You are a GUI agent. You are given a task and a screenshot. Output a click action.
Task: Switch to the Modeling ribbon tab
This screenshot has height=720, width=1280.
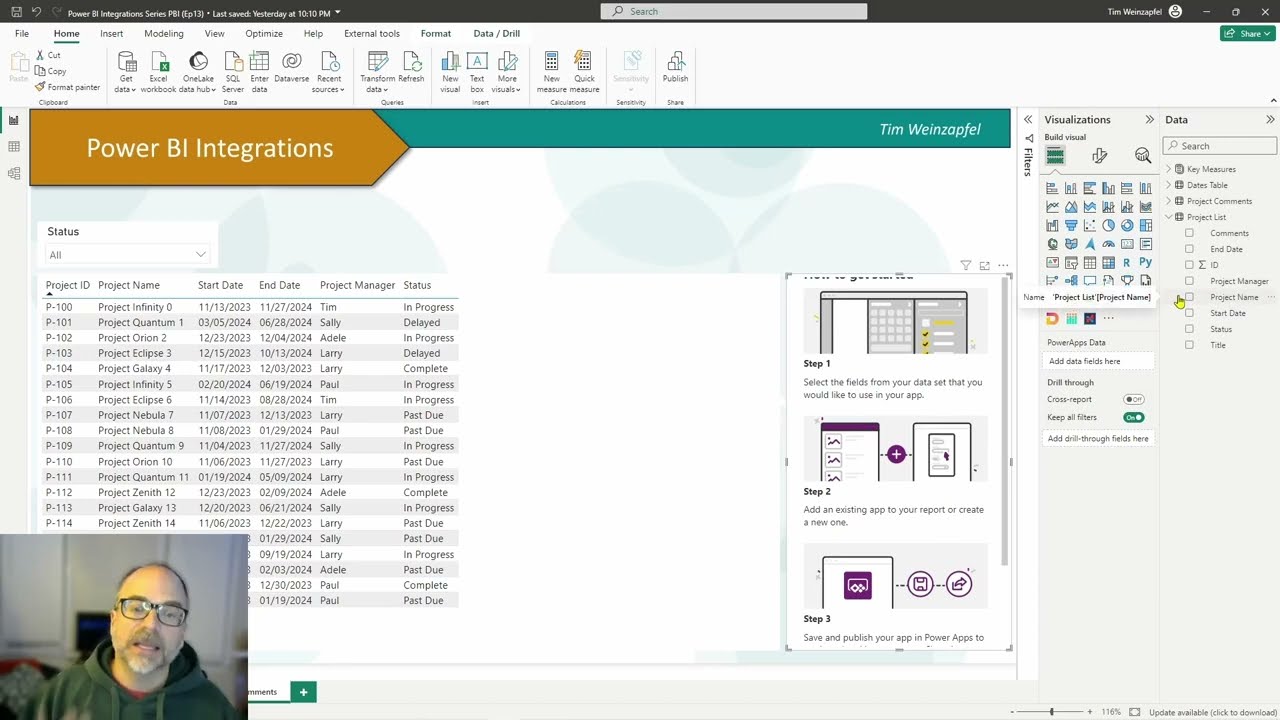point(163,33)
